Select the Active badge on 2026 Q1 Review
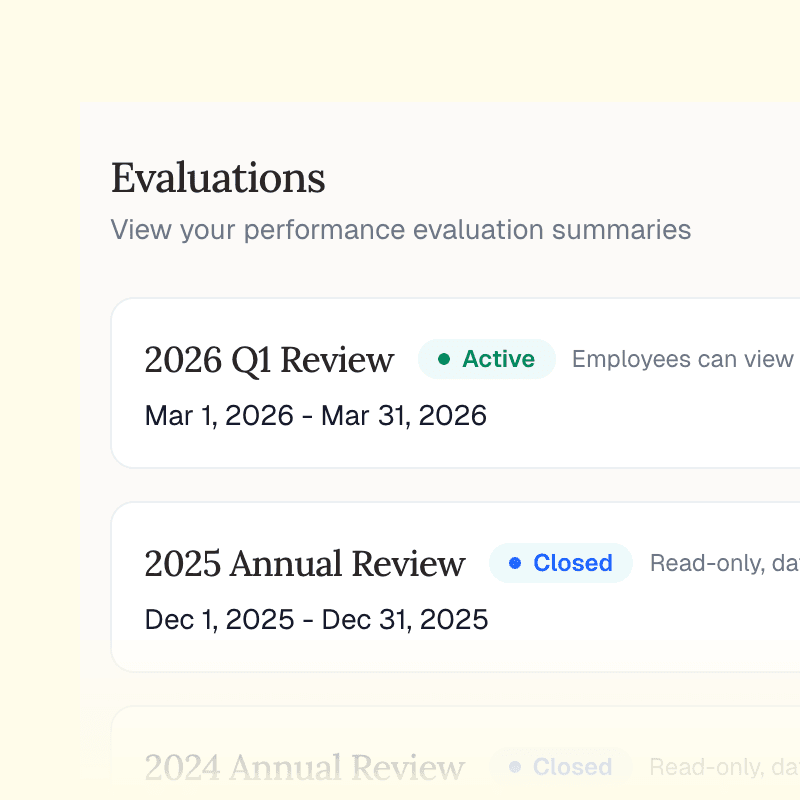The width and height of the screenshot is (800, 800). (x=487, y=359)
